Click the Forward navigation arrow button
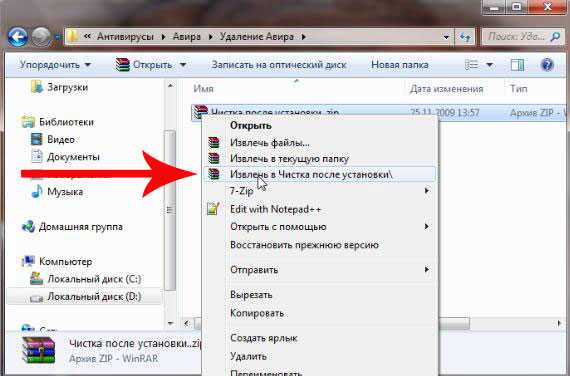 41,37
